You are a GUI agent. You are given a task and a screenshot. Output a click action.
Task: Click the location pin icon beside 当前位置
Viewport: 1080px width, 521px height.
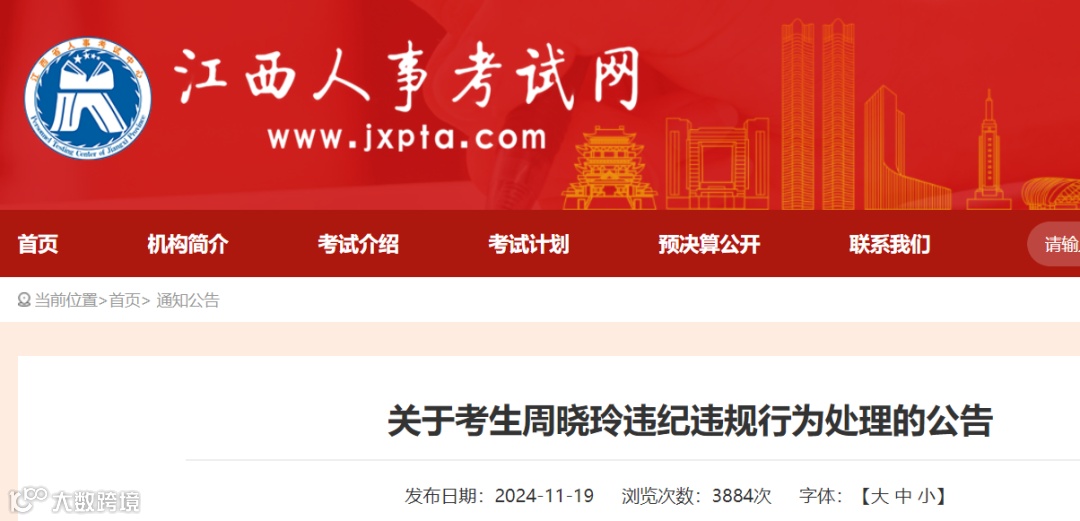(24, 300)
